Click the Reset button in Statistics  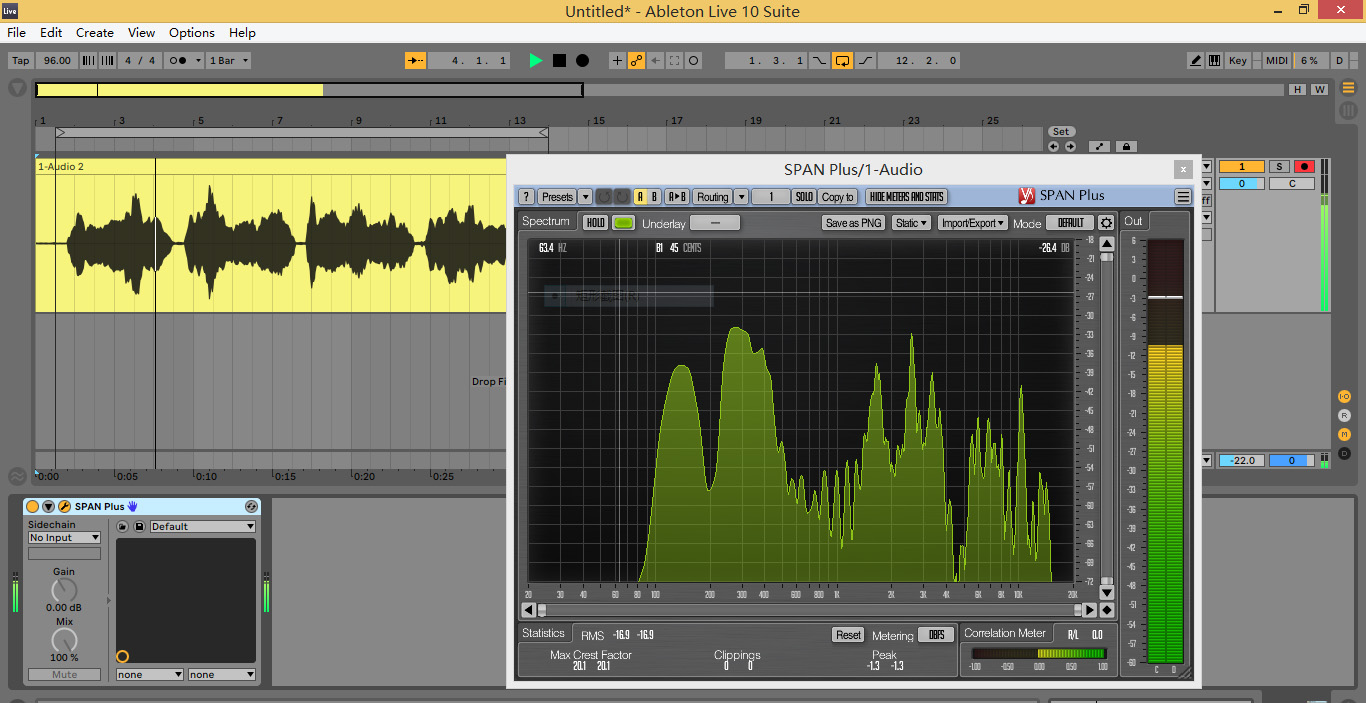coord(848,635)
